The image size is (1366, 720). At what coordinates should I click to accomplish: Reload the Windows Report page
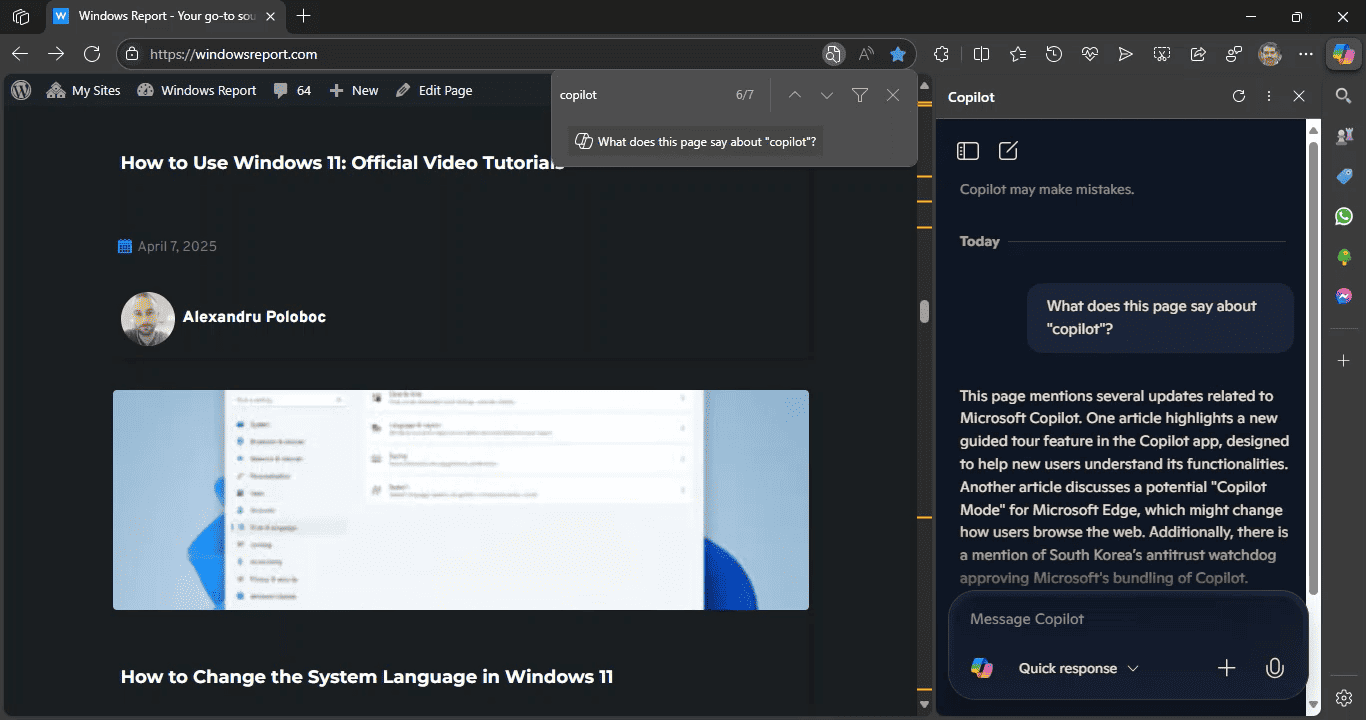pyautogui.click(x=92, y=54)
